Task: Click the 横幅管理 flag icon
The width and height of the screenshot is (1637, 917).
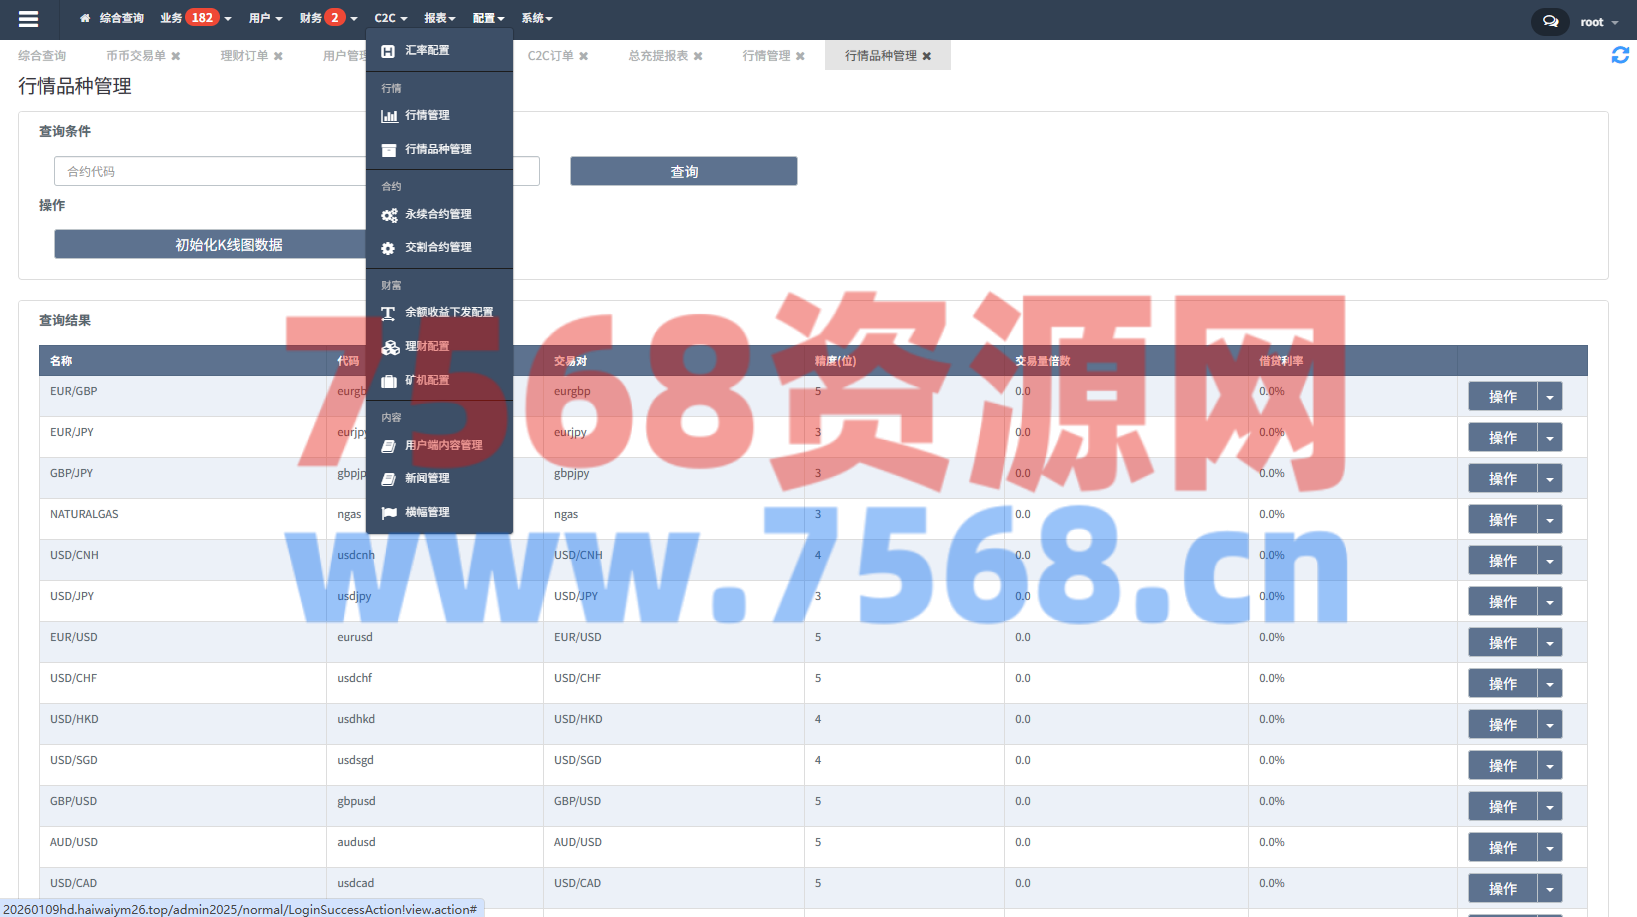Action: coord(389,513)
